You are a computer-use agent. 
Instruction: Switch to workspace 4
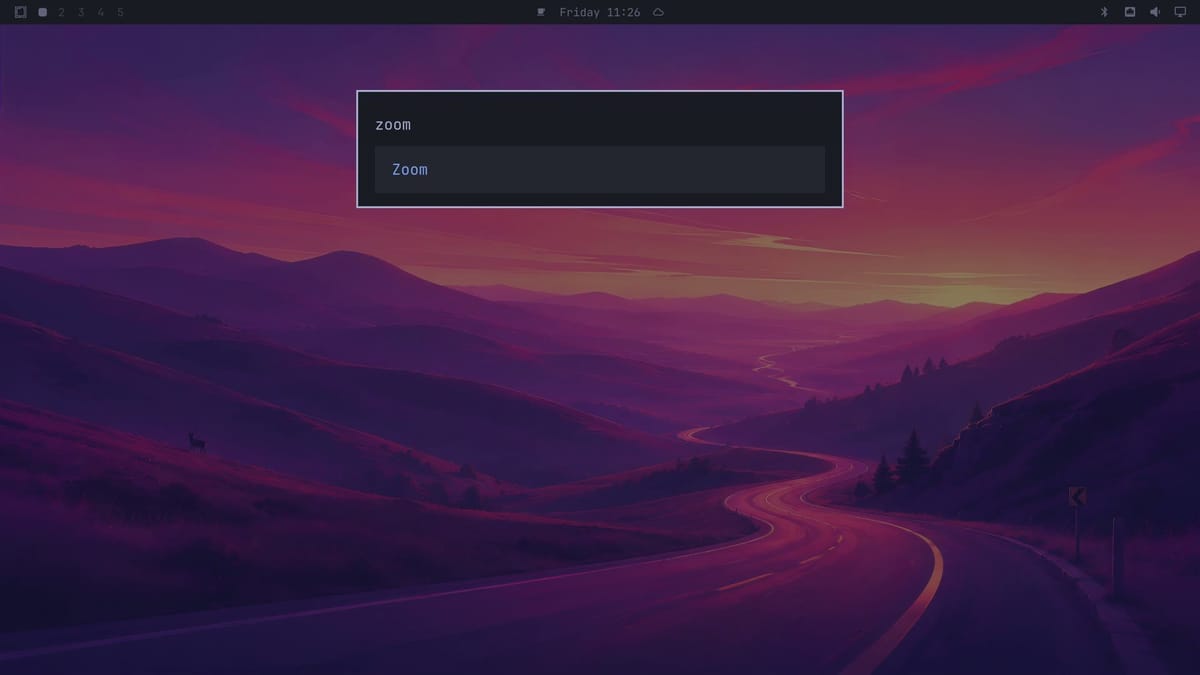[101, 12]
